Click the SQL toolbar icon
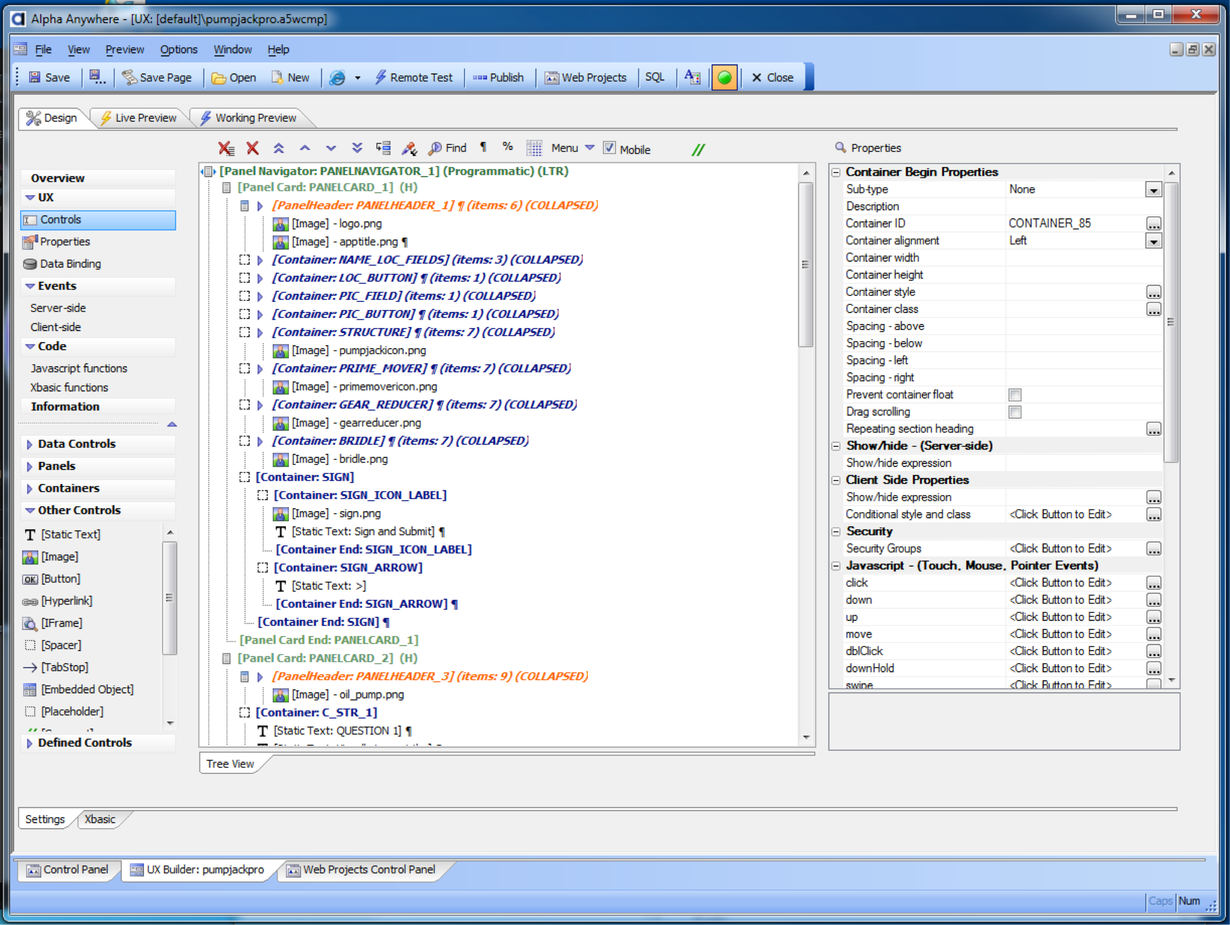This screenshot has width=1230, height=925. [x=655, y=76]
